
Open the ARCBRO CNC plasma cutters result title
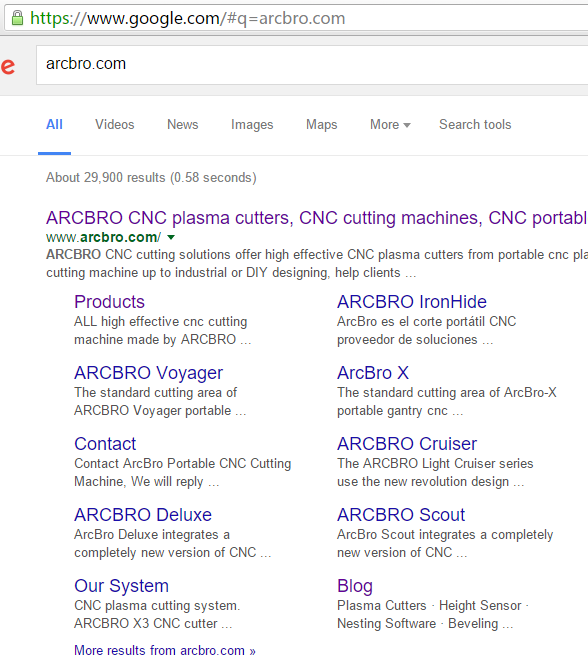point(317,218)
